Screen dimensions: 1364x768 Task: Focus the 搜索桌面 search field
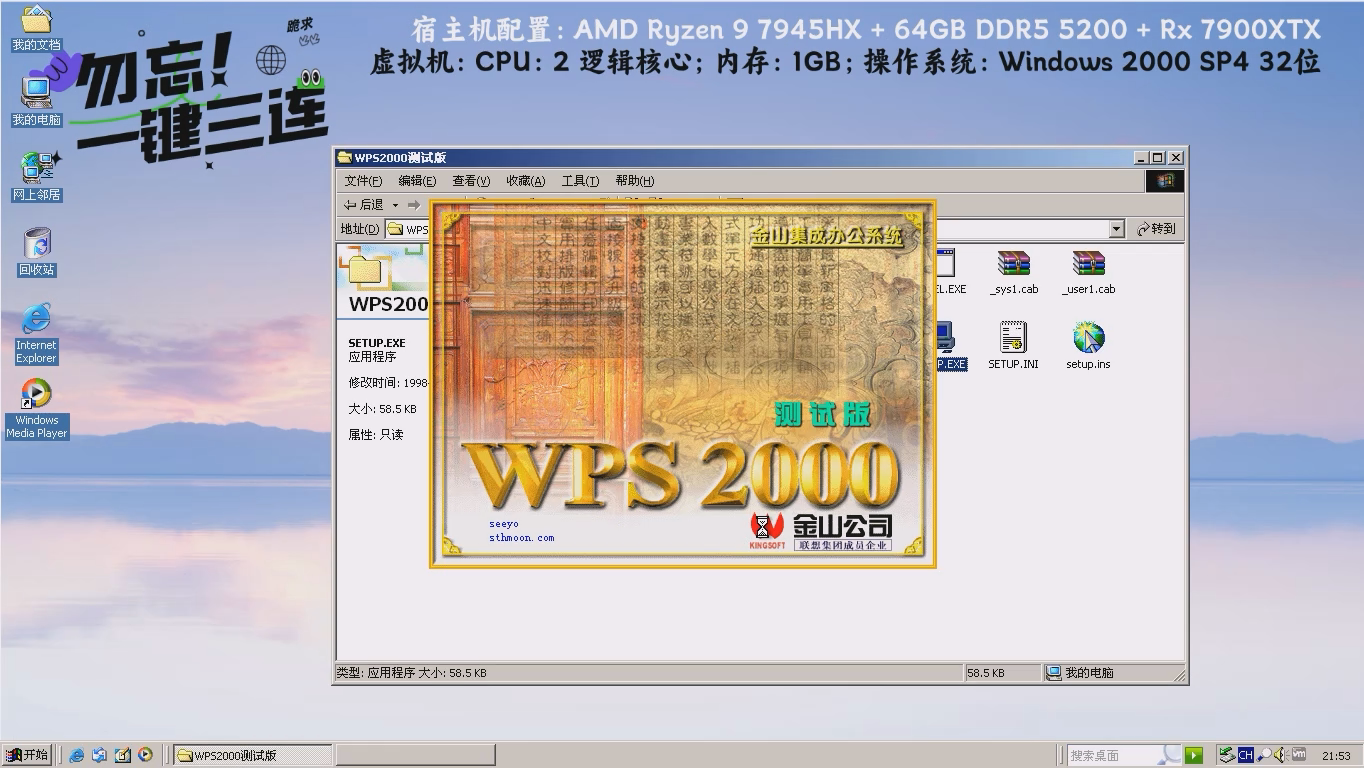(1124, 755)
